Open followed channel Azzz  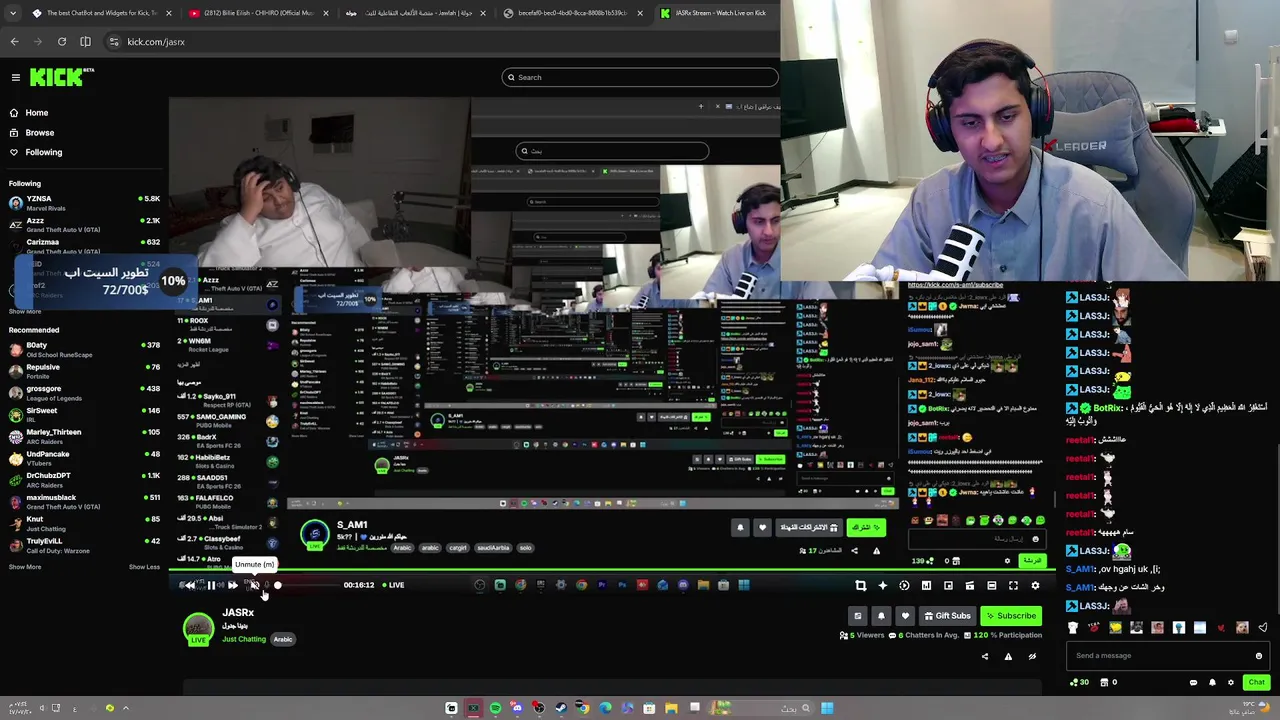point(84,224)
